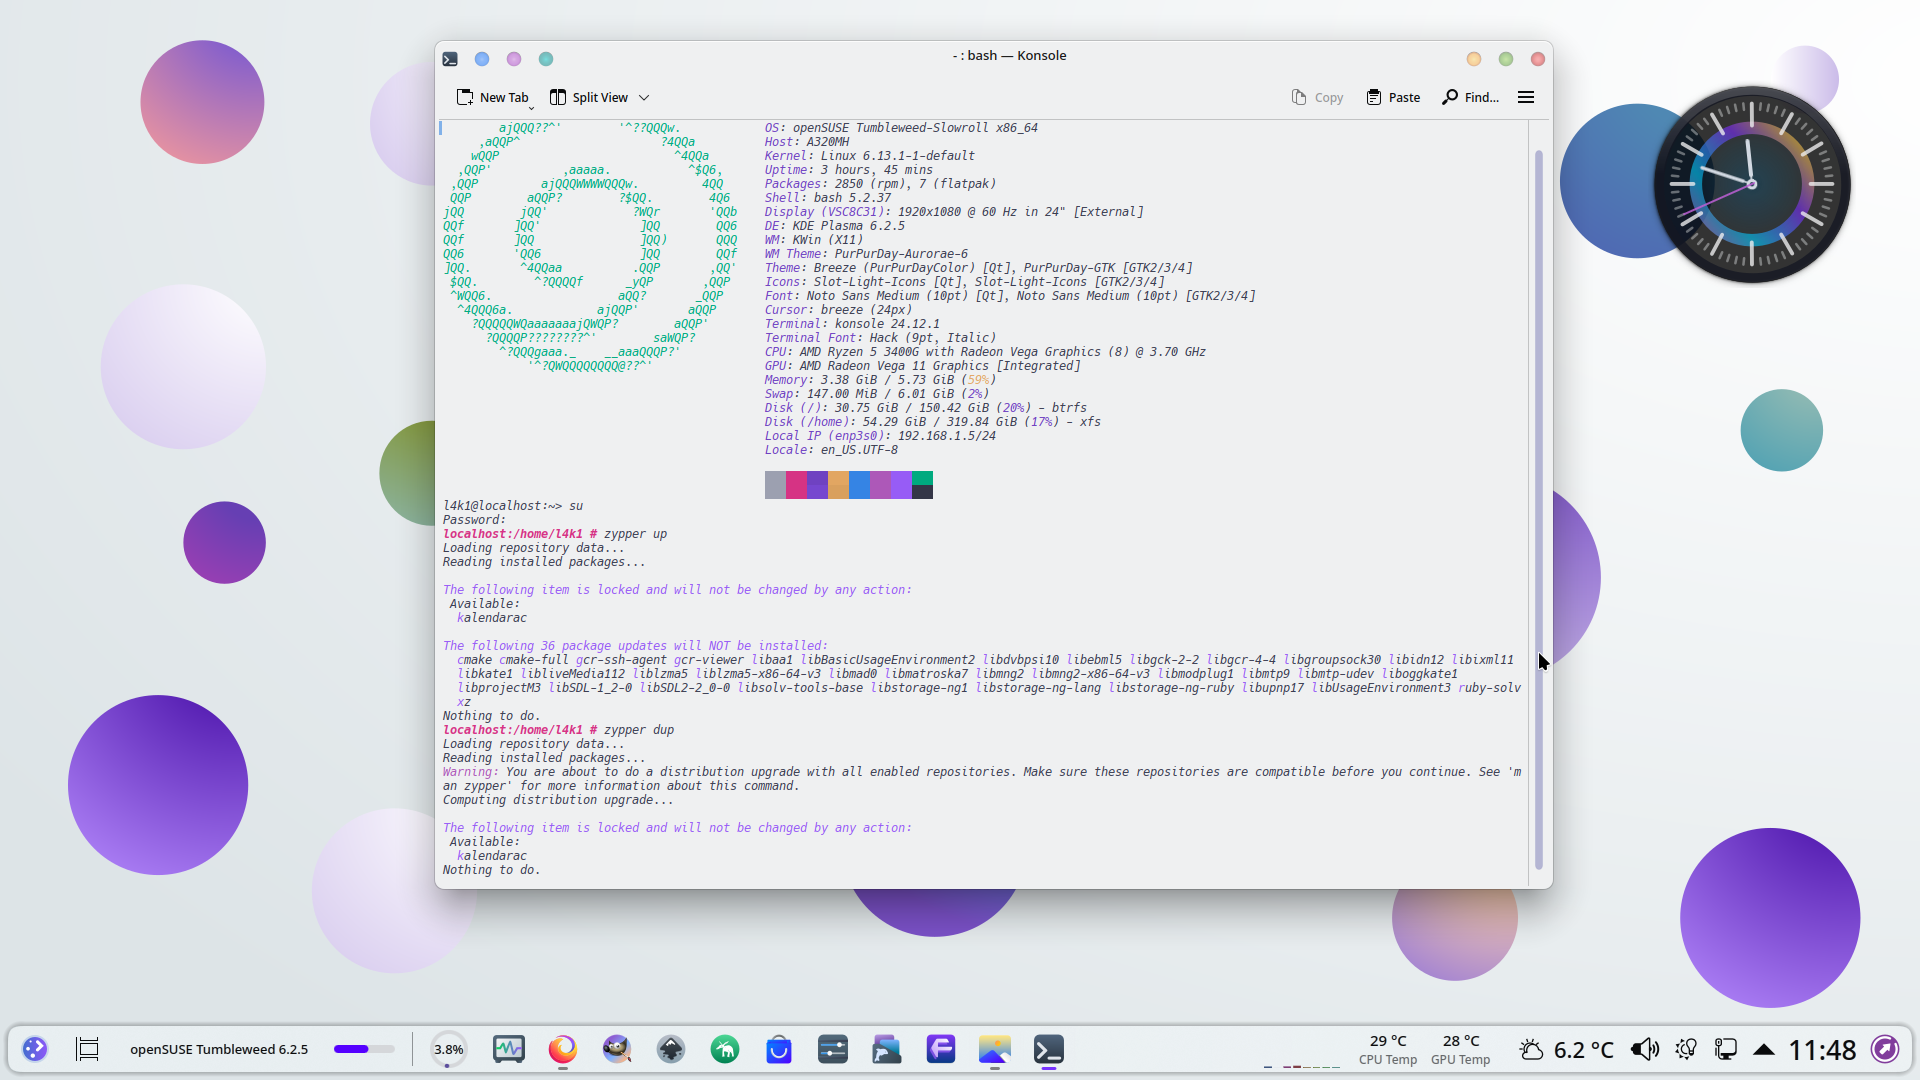The image size is (1920, 1080).
Task: Click the Konsole vertical scrollbar
Action: pos(1539,508)
